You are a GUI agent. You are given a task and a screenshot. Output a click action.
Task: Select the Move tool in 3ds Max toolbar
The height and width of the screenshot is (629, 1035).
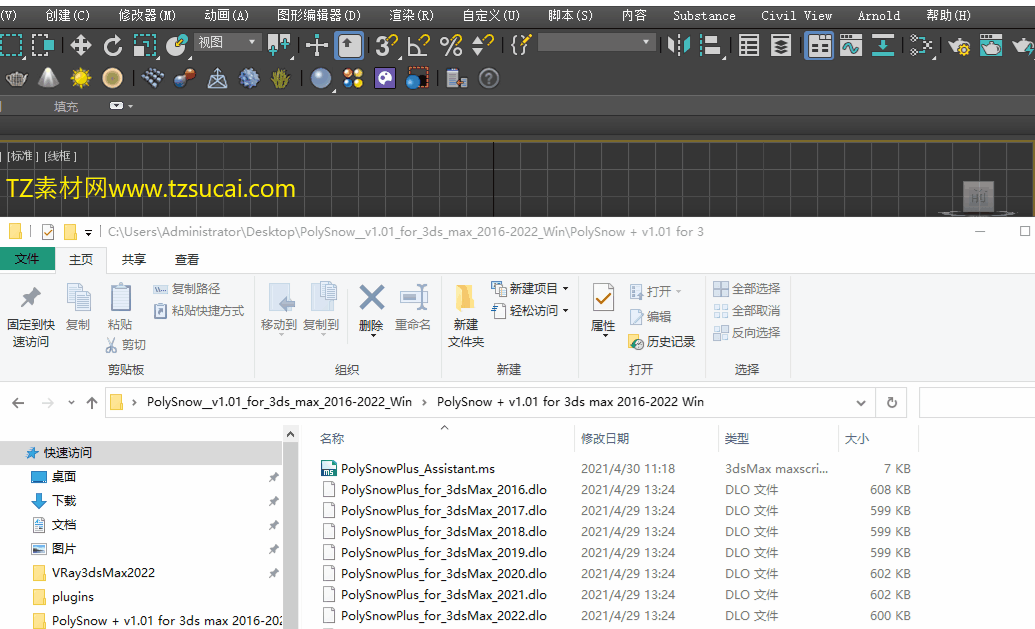point(80,45)
